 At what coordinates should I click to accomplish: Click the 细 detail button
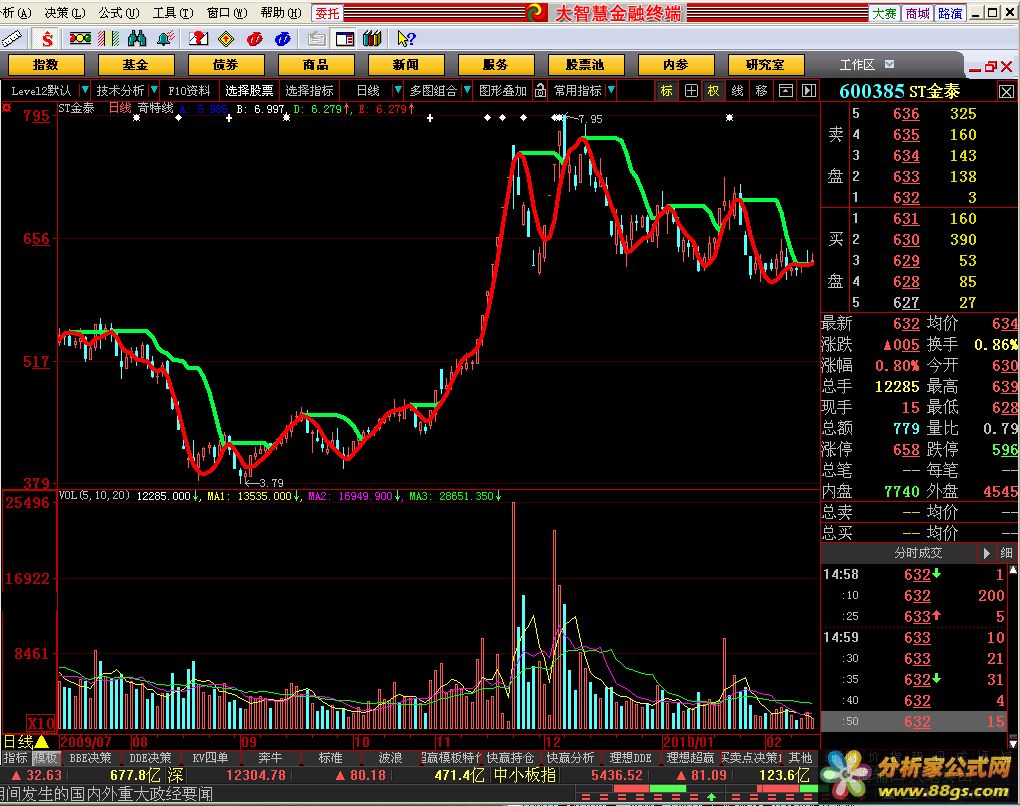[1006, 553]
